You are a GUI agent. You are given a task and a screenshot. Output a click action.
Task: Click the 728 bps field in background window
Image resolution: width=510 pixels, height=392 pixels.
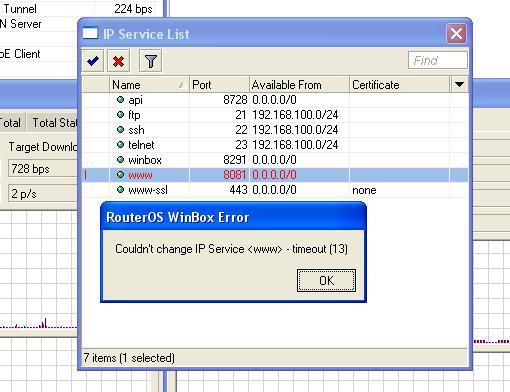(43, 168)
